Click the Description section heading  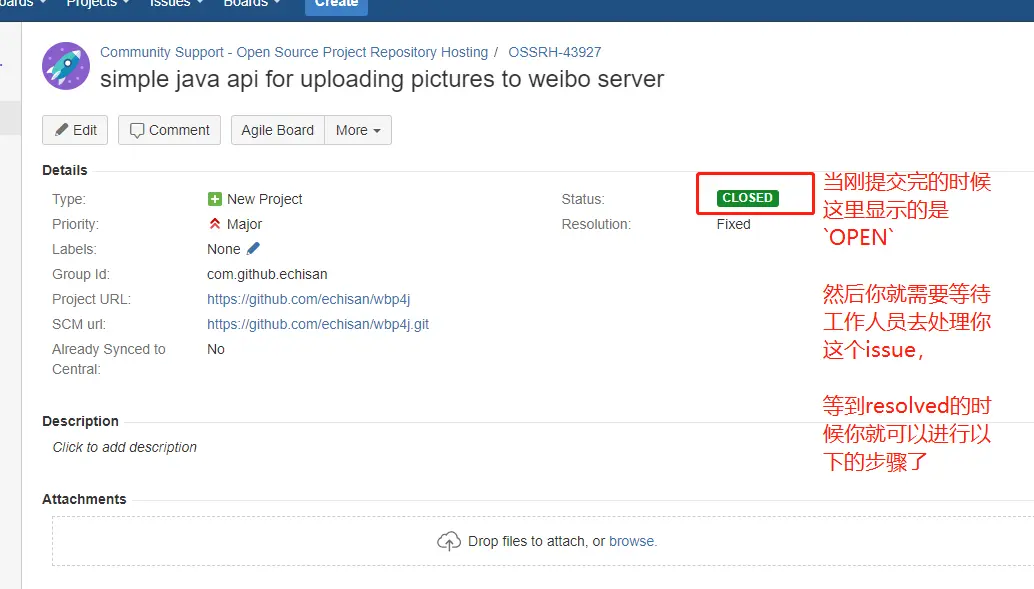(x=80, y=421)
